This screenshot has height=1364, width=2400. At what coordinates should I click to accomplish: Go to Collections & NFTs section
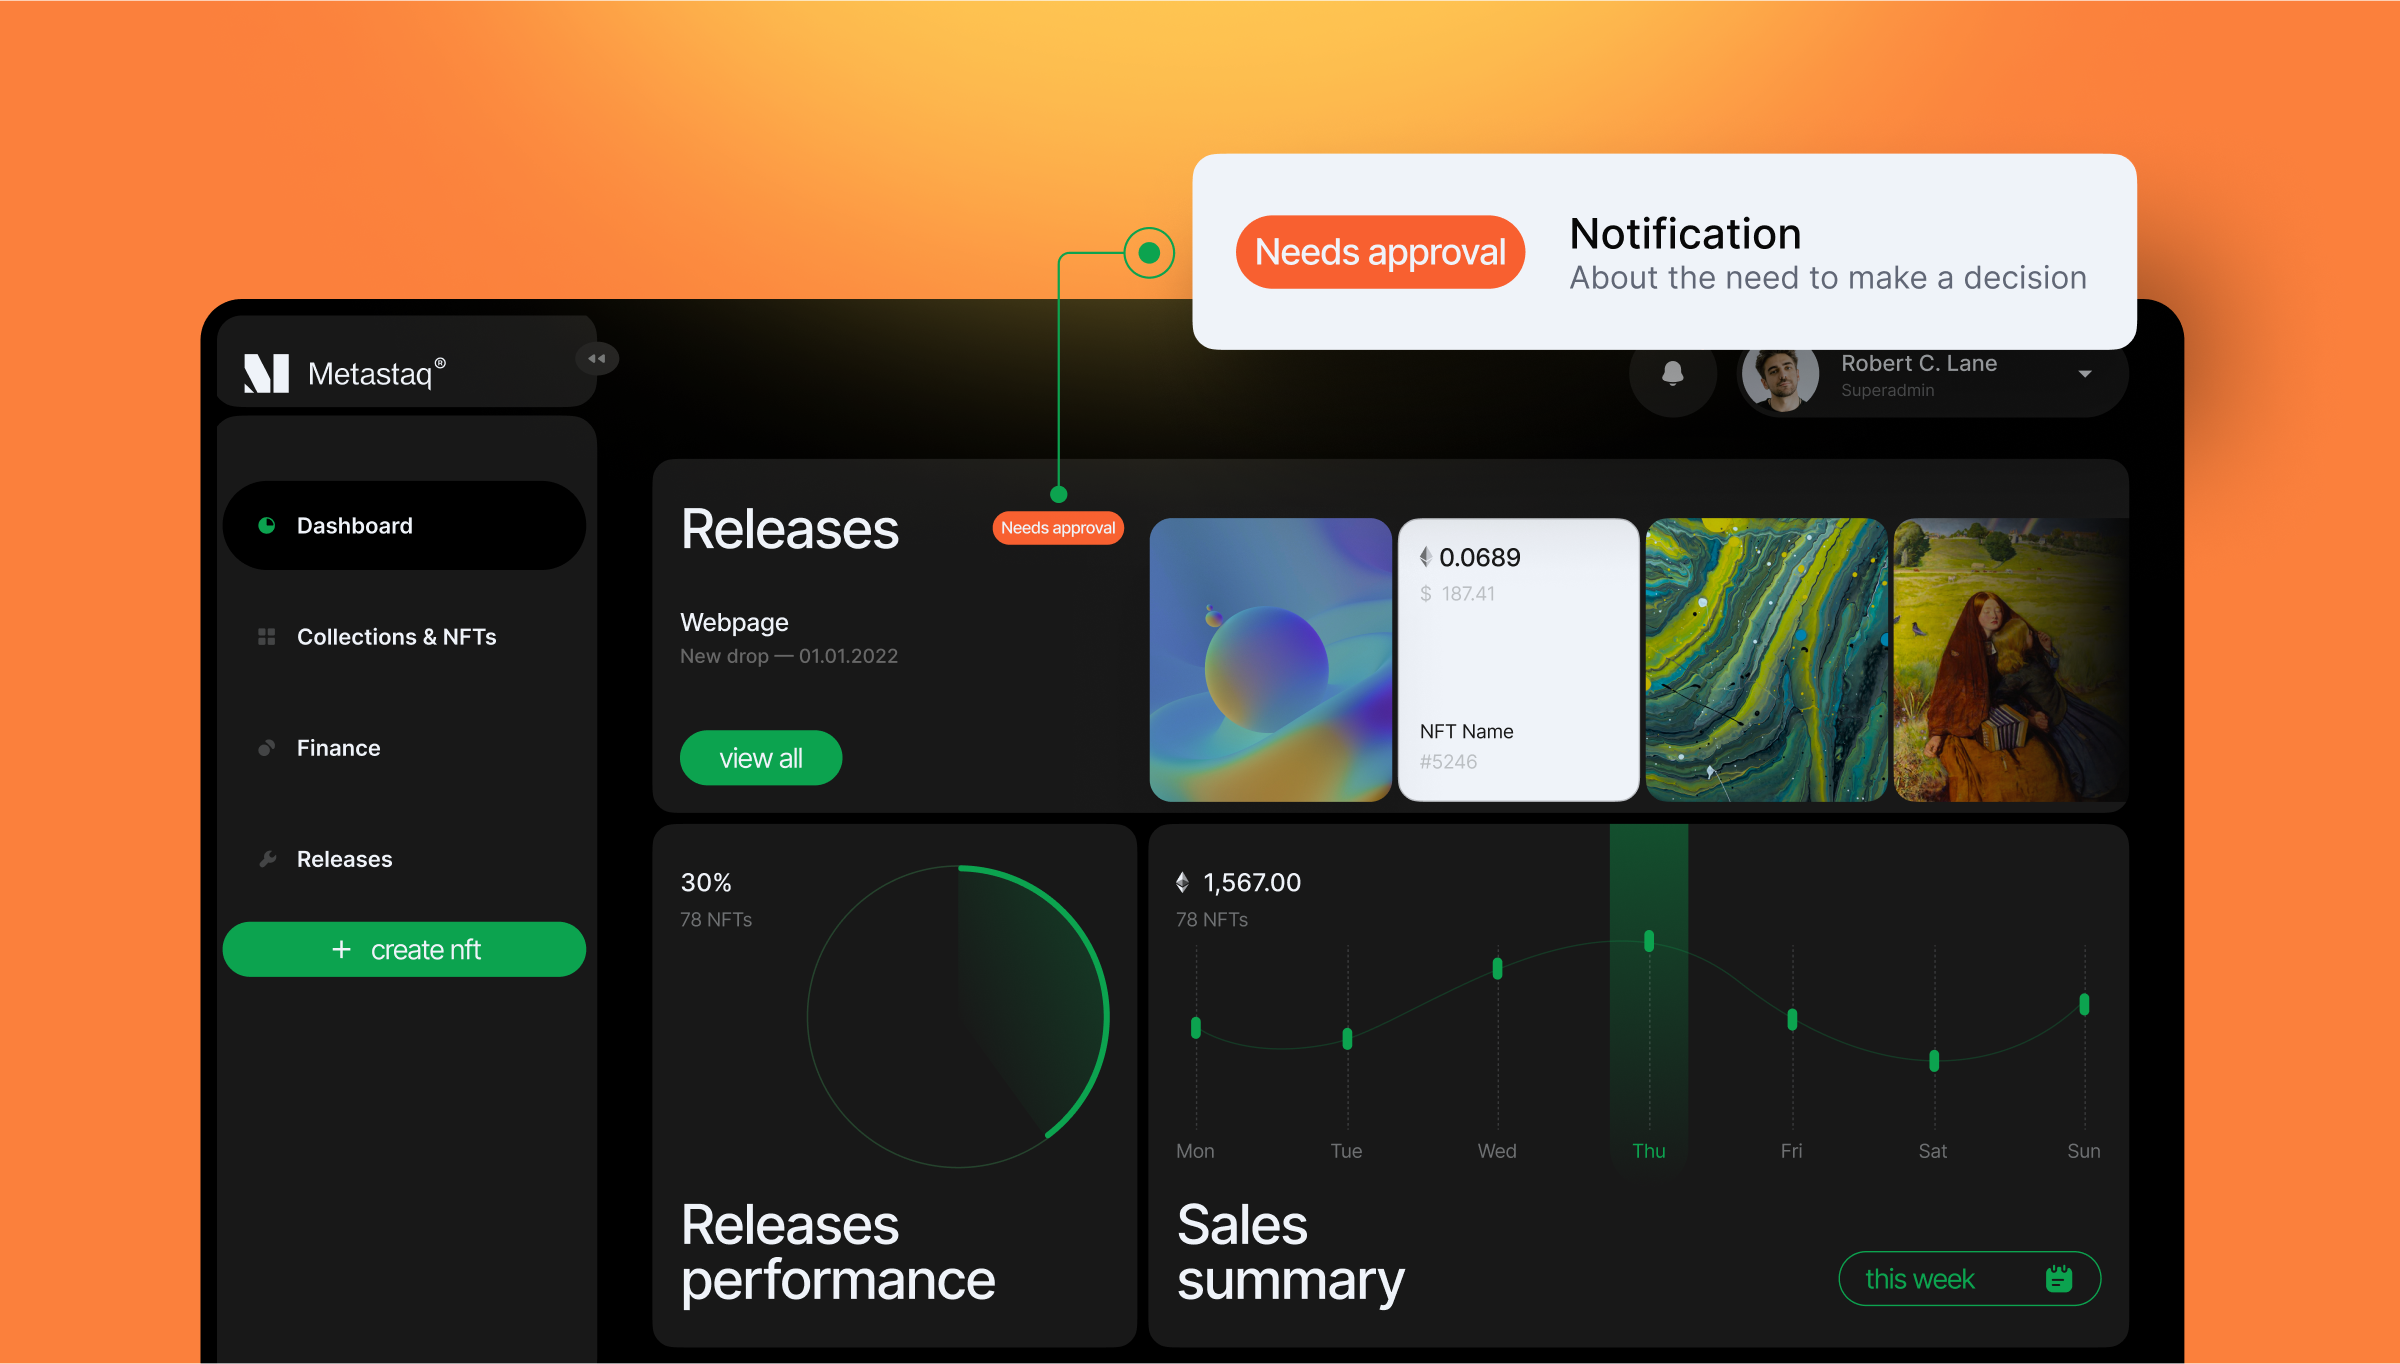[x=396, y=637]
